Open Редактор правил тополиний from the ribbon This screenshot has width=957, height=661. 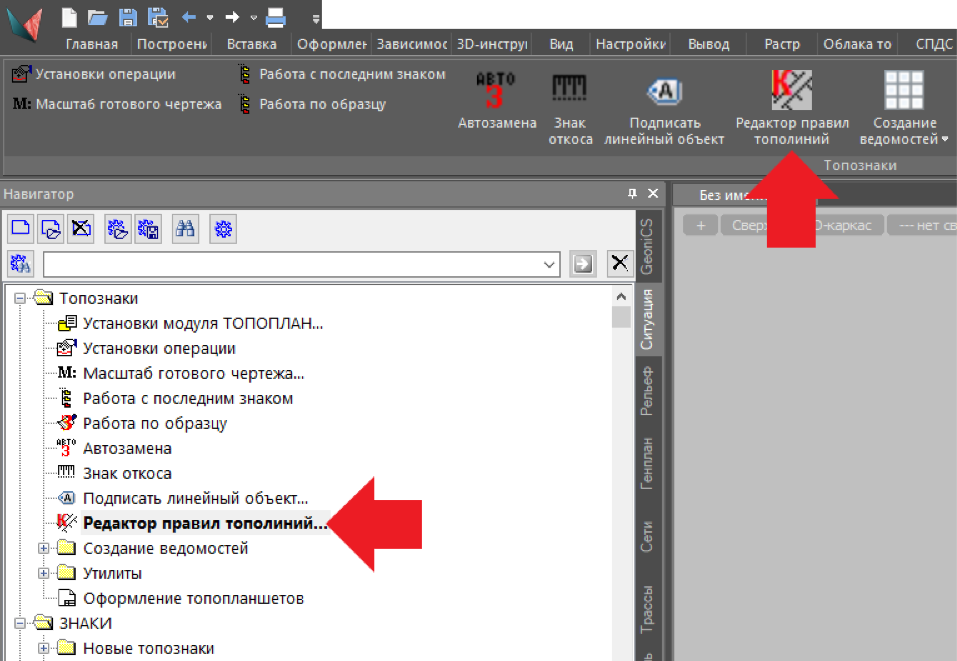coord(792,91)
